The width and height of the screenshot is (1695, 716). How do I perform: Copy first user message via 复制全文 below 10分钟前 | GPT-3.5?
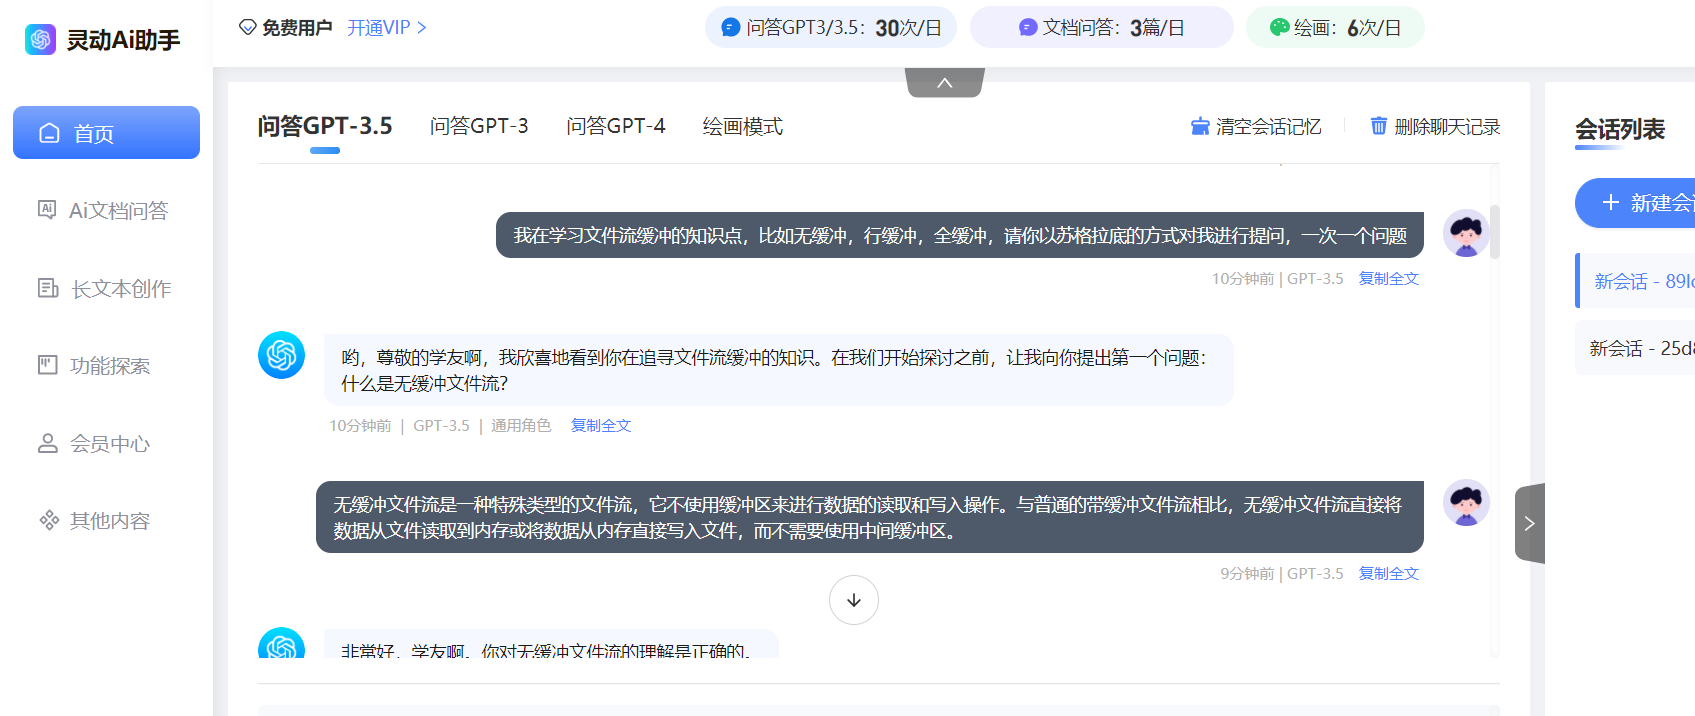[1389, 279]
